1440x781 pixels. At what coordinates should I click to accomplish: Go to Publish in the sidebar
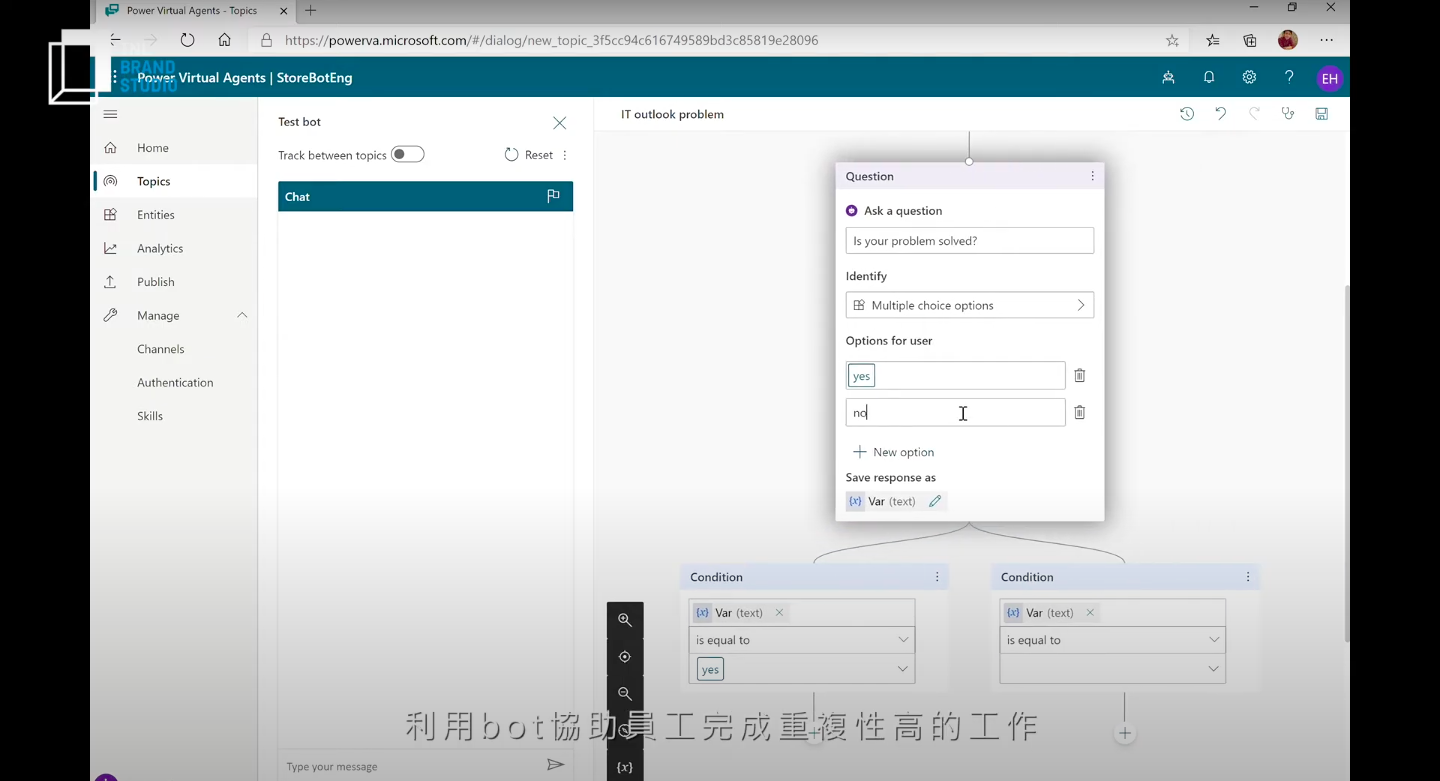pos(155,282)
